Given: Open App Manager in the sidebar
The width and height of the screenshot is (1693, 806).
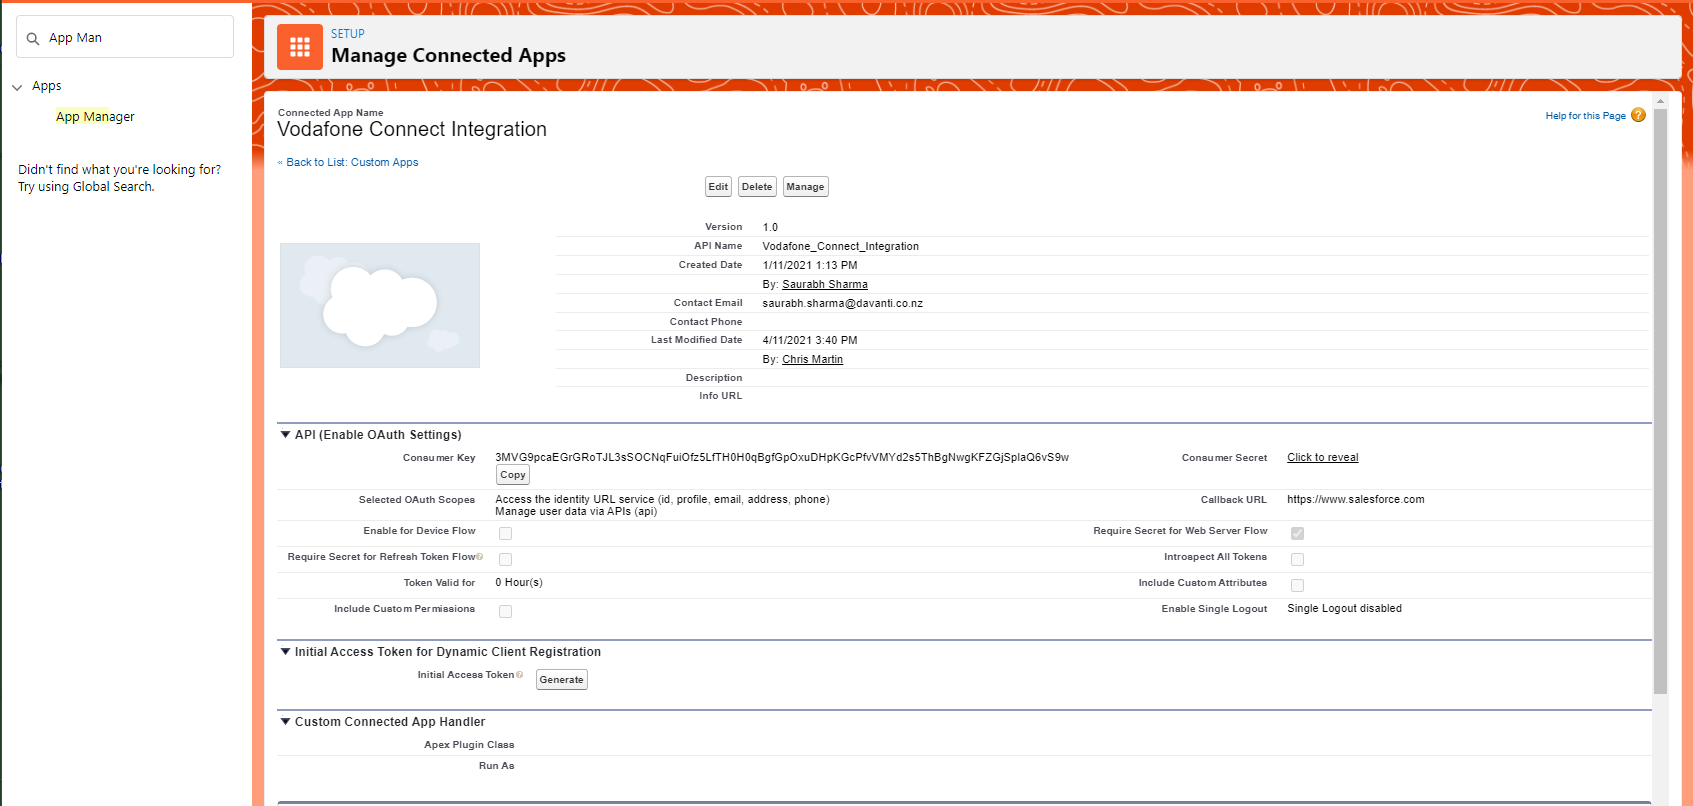Looking at the screenshot, I should click(95, 117).
